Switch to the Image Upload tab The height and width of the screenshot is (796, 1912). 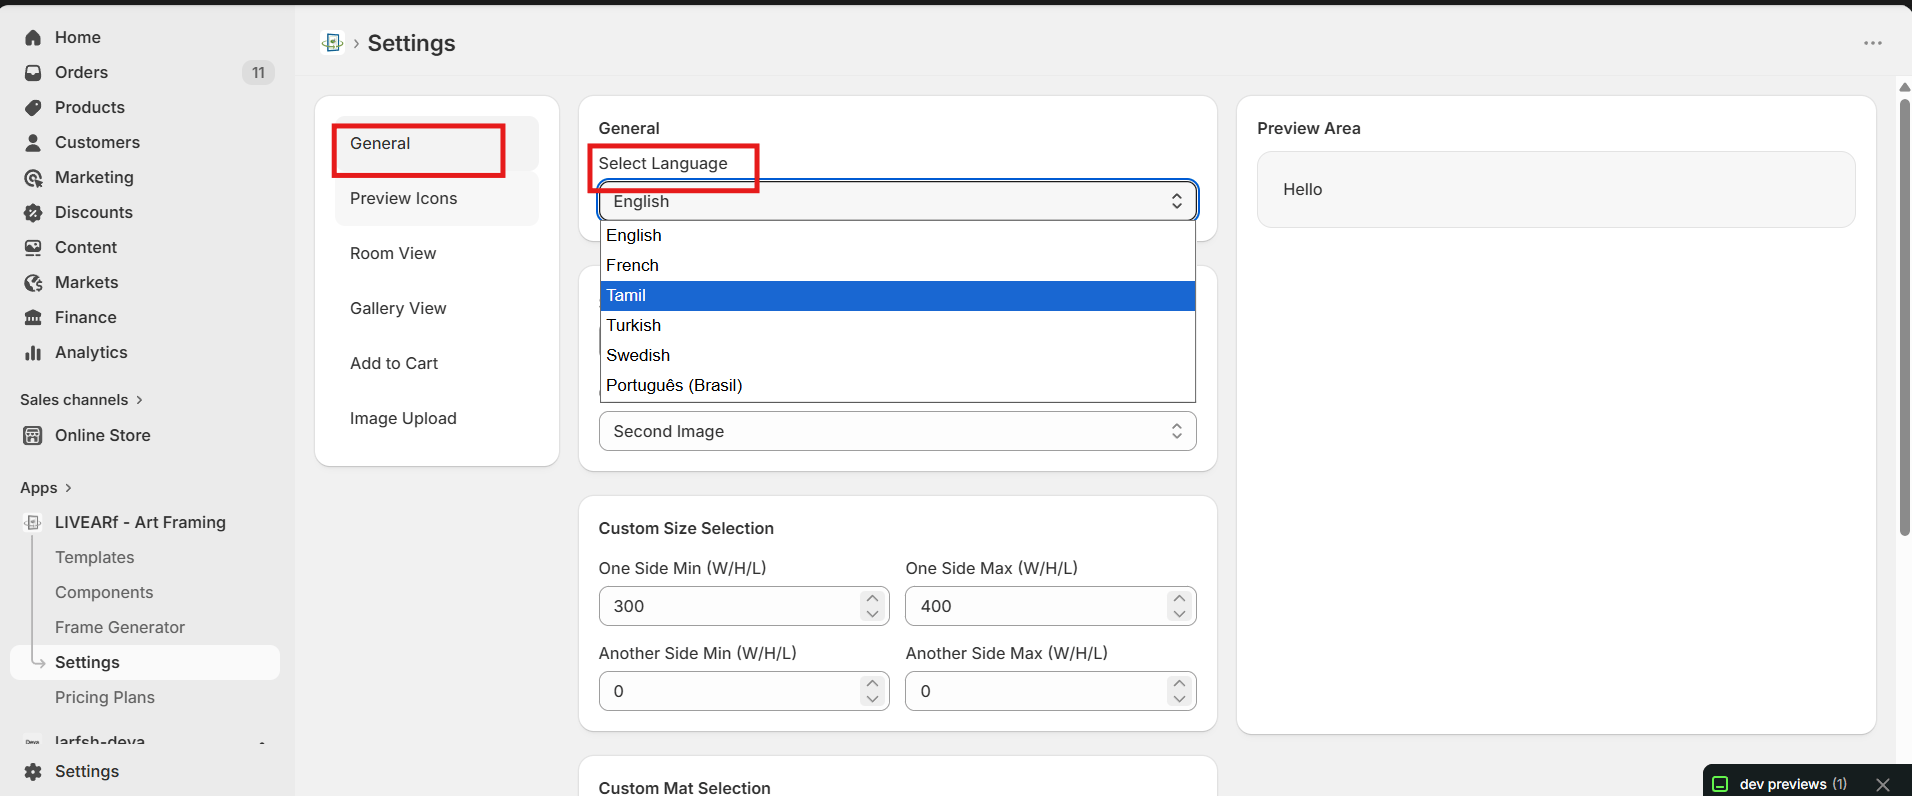437,418
